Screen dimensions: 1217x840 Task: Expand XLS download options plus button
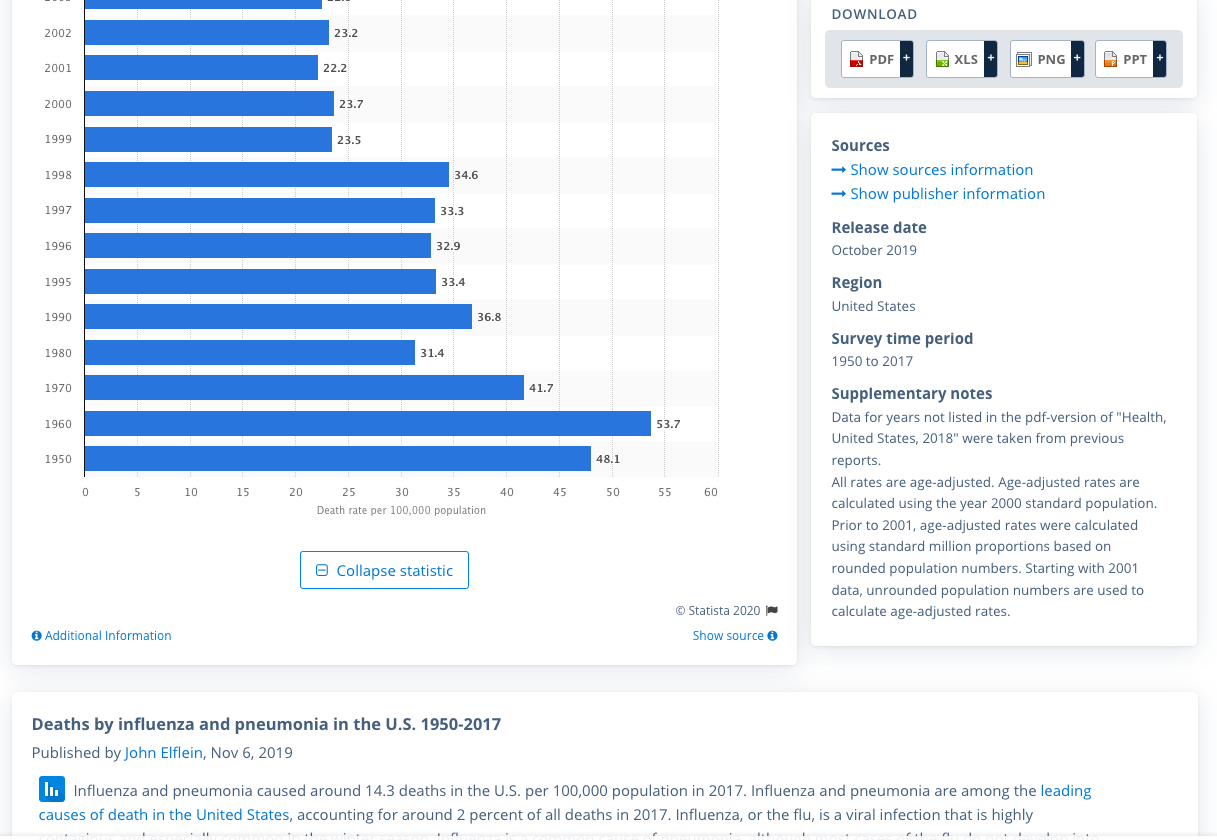pos(991,59)
